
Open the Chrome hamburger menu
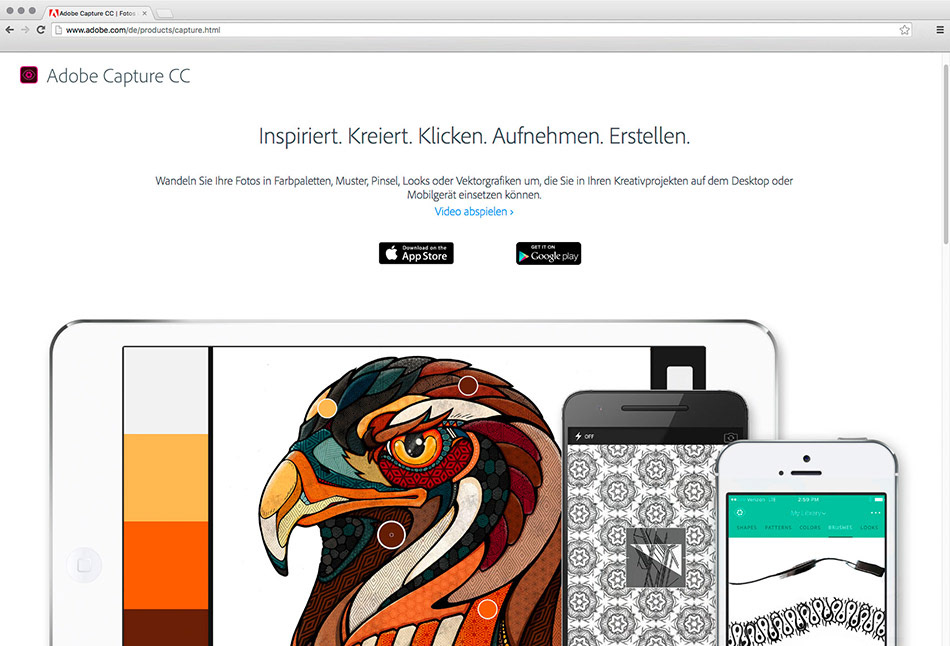(940, 30)
